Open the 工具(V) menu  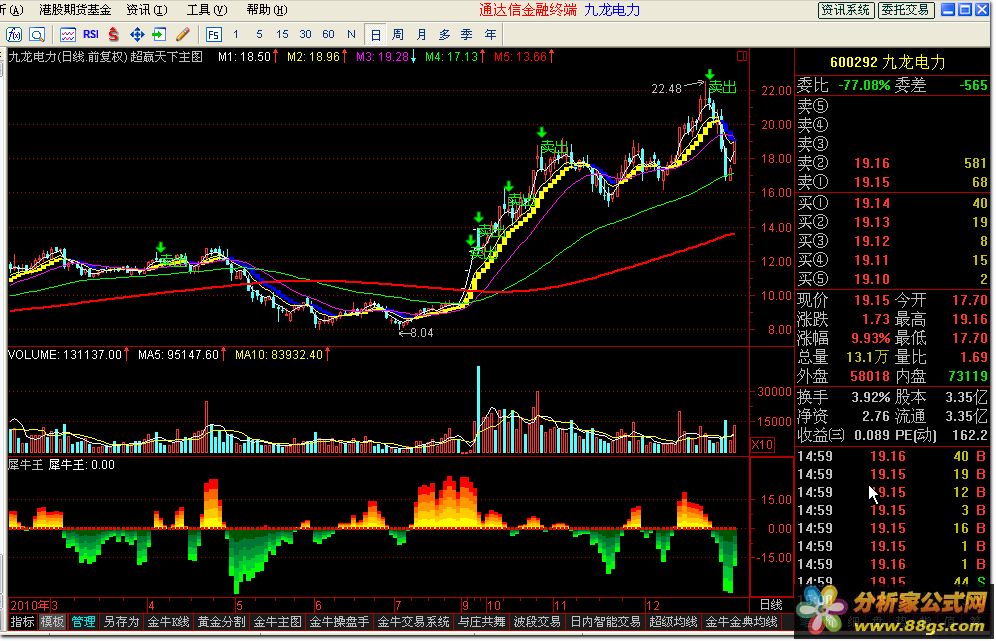206,10
